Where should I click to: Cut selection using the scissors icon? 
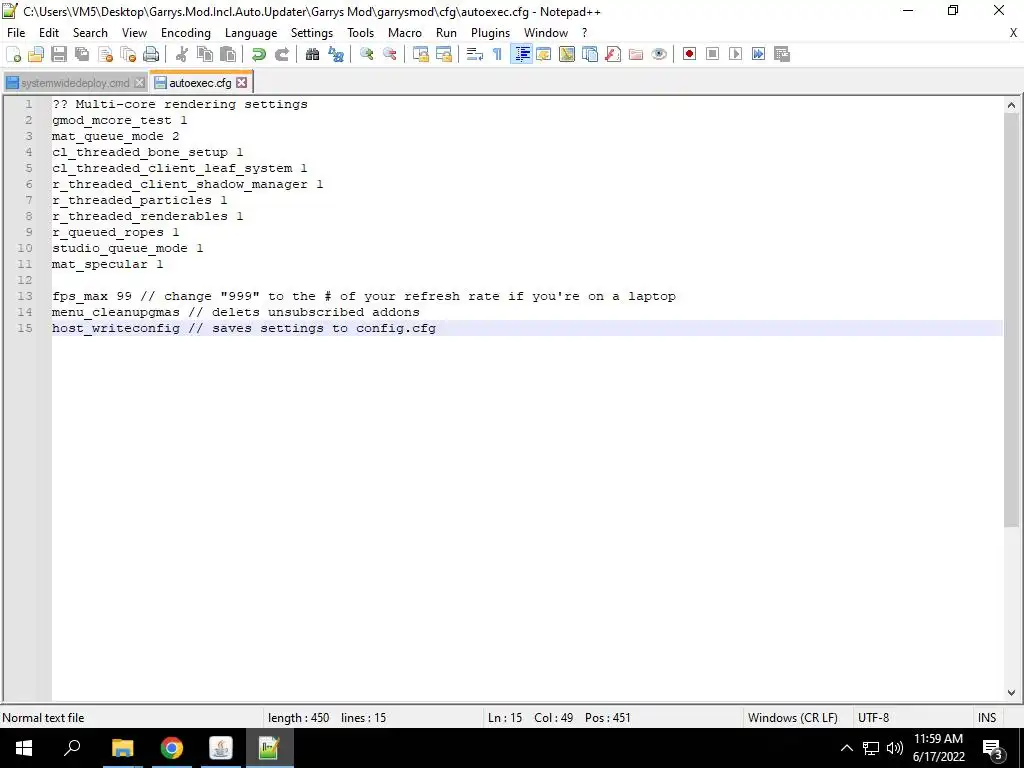pyautogui.click(x=182, y=54)
